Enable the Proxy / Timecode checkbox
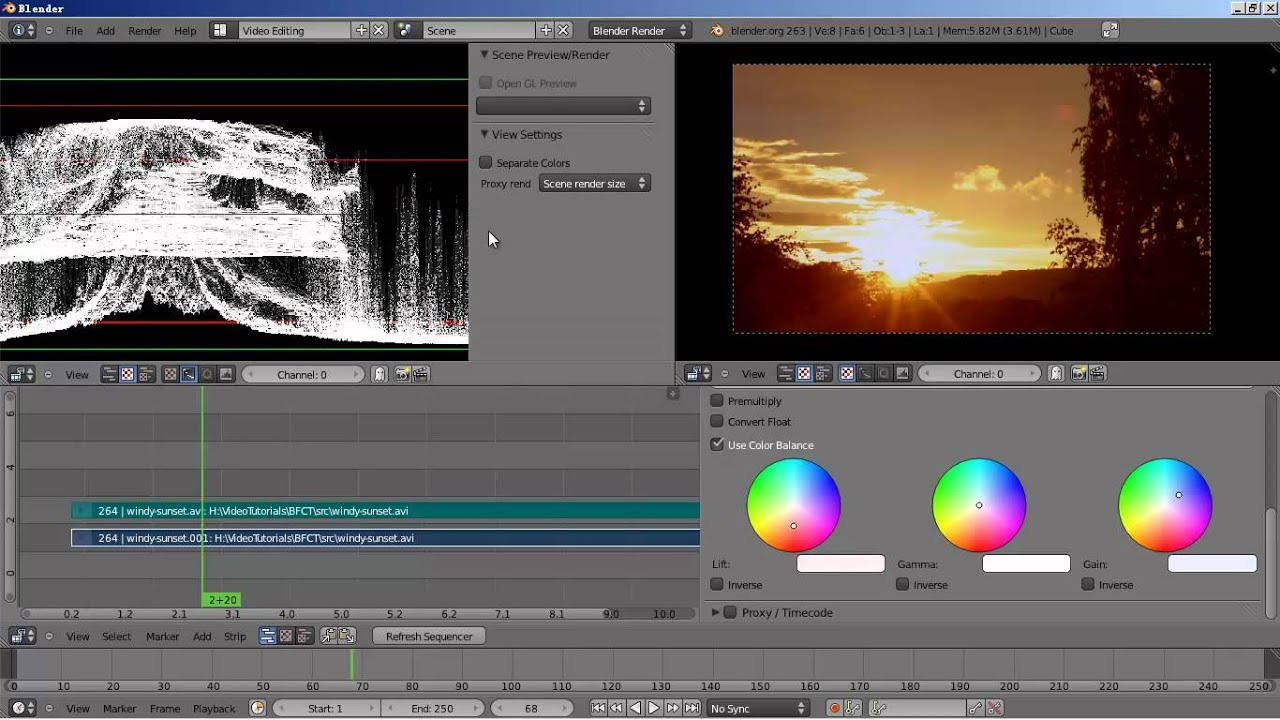Viewport: 1280px width, 720px height. pyautogui.click(x=730, y=612)
